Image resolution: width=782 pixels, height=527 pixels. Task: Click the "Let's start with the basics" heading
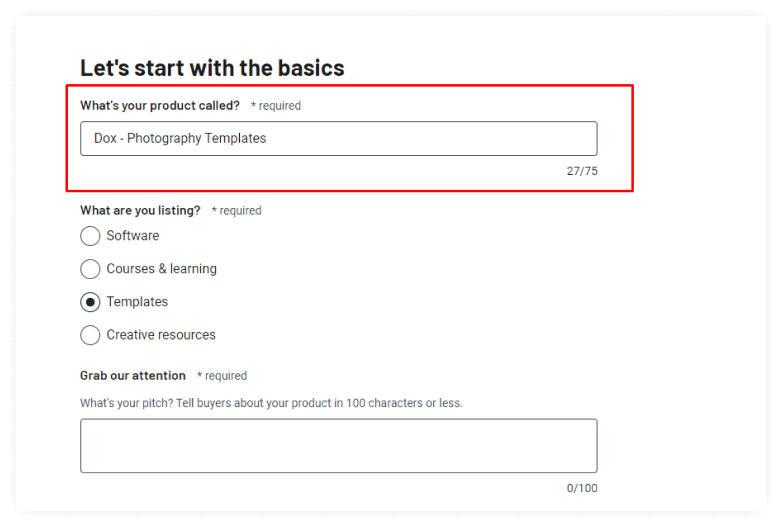(x=212, y=68)
